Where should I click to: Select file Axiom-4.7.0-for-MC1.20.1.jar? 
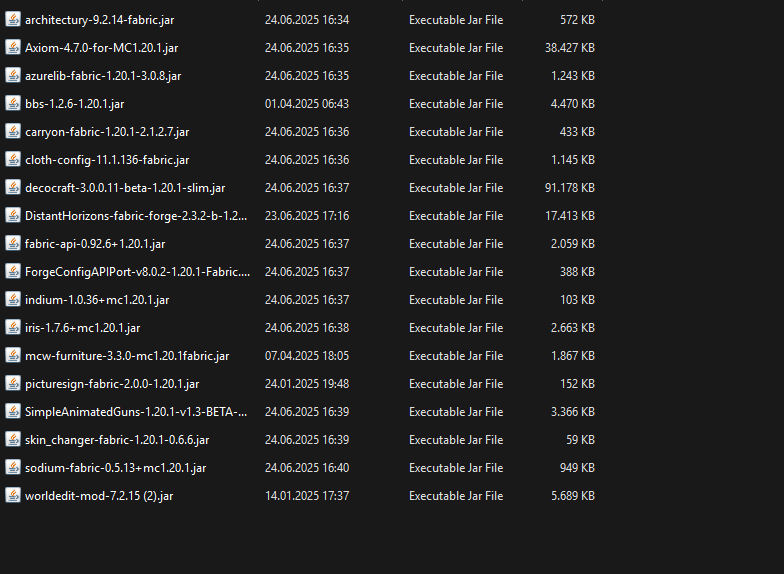pos(102,48)
